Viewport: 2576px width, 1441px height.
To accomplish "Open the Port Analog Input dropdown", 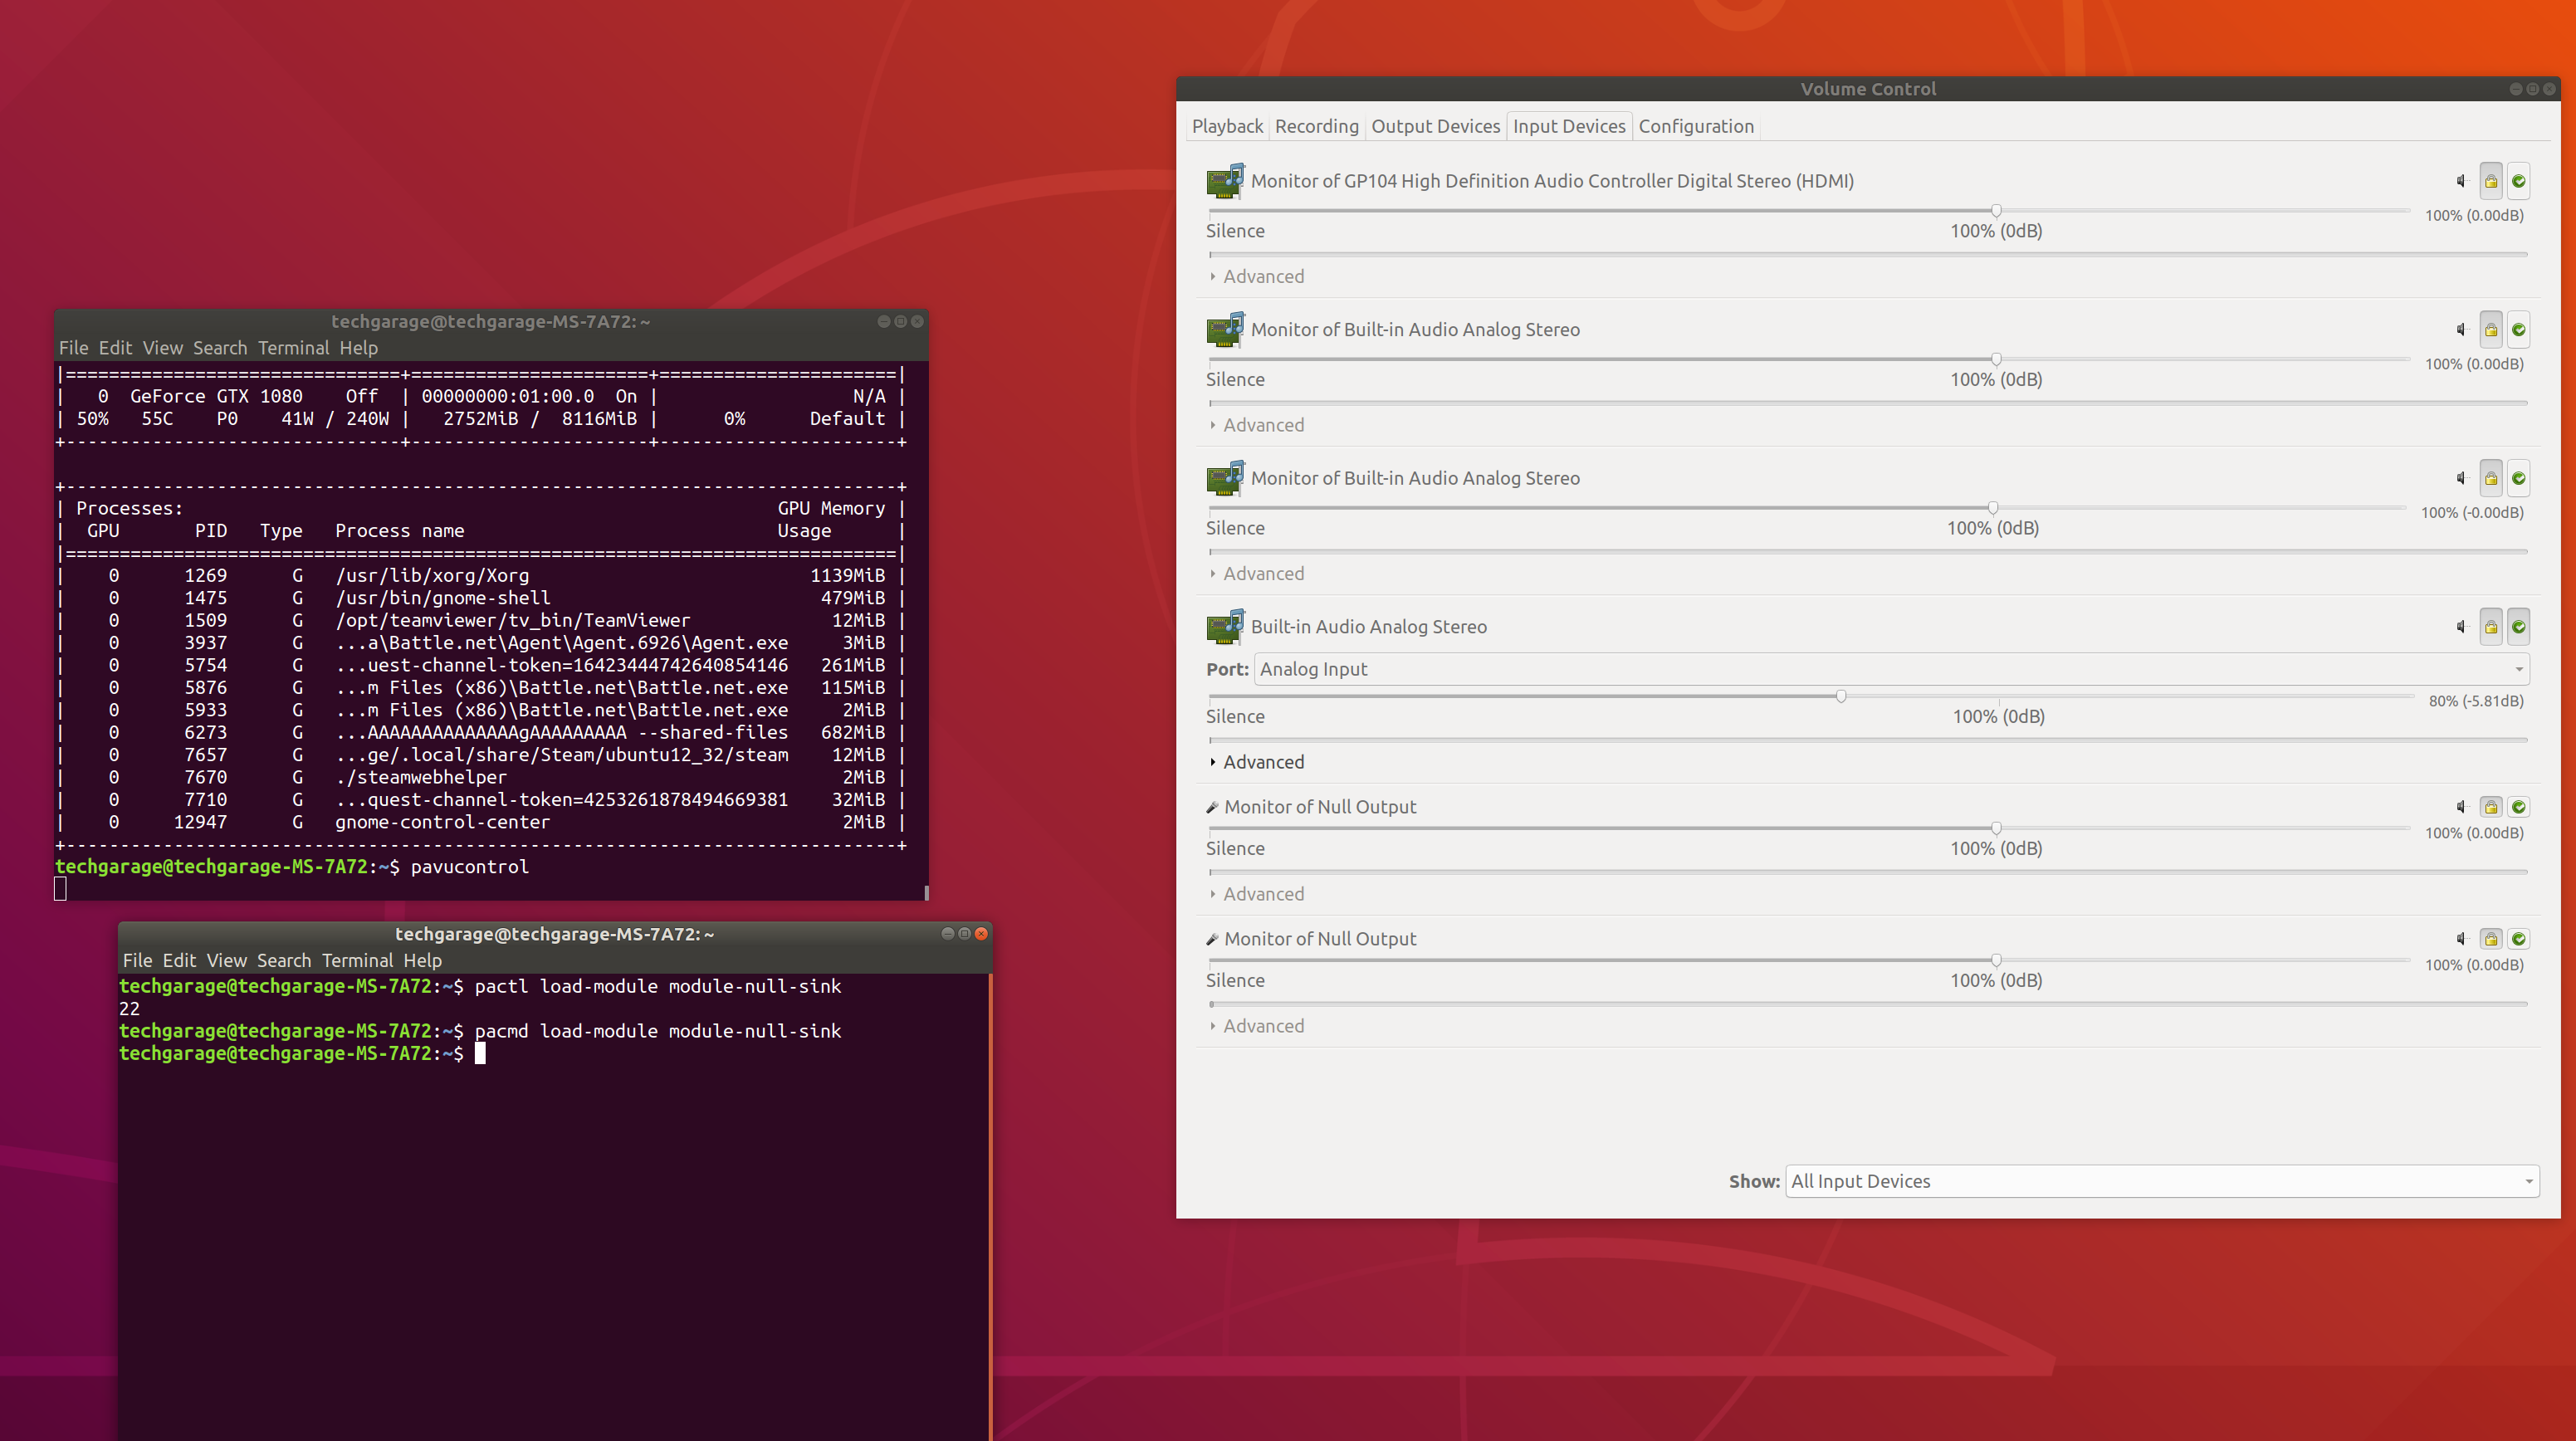I will click(1890, 669).
